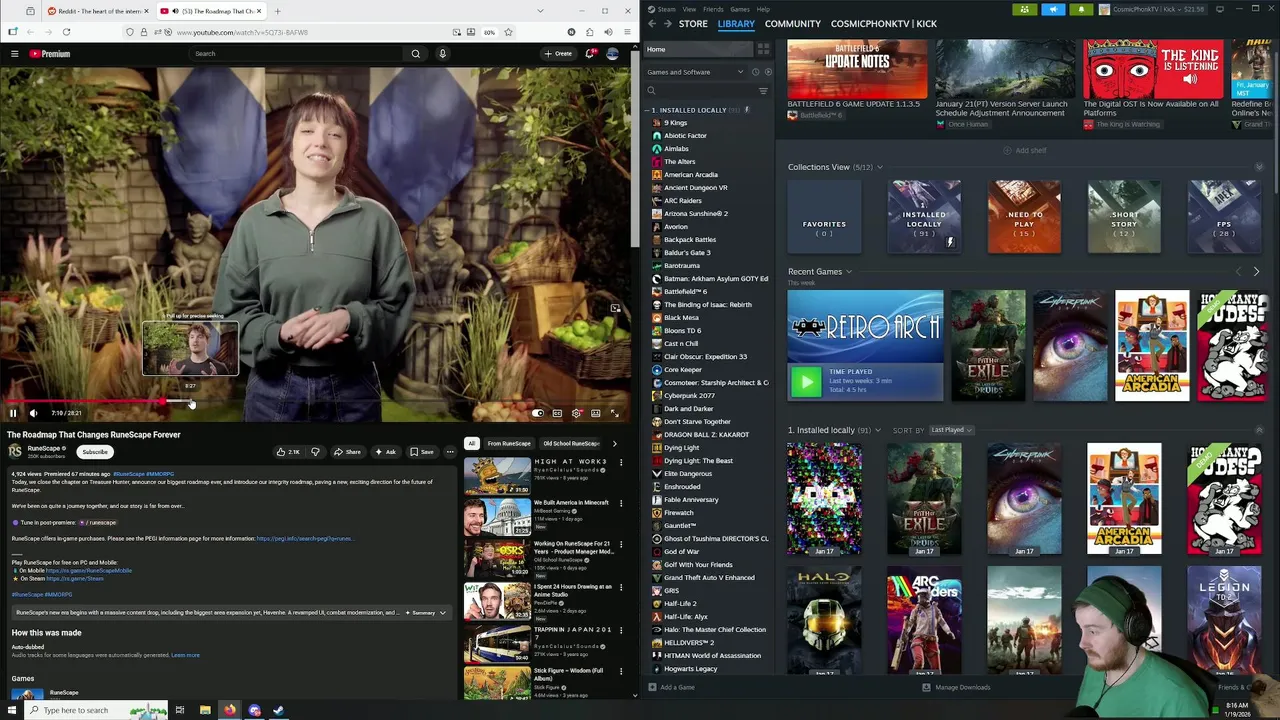This screenshot has height=720, width=1280.
Task: Select Baldur's Gate 3 in library list
Action: pos(687,253)
